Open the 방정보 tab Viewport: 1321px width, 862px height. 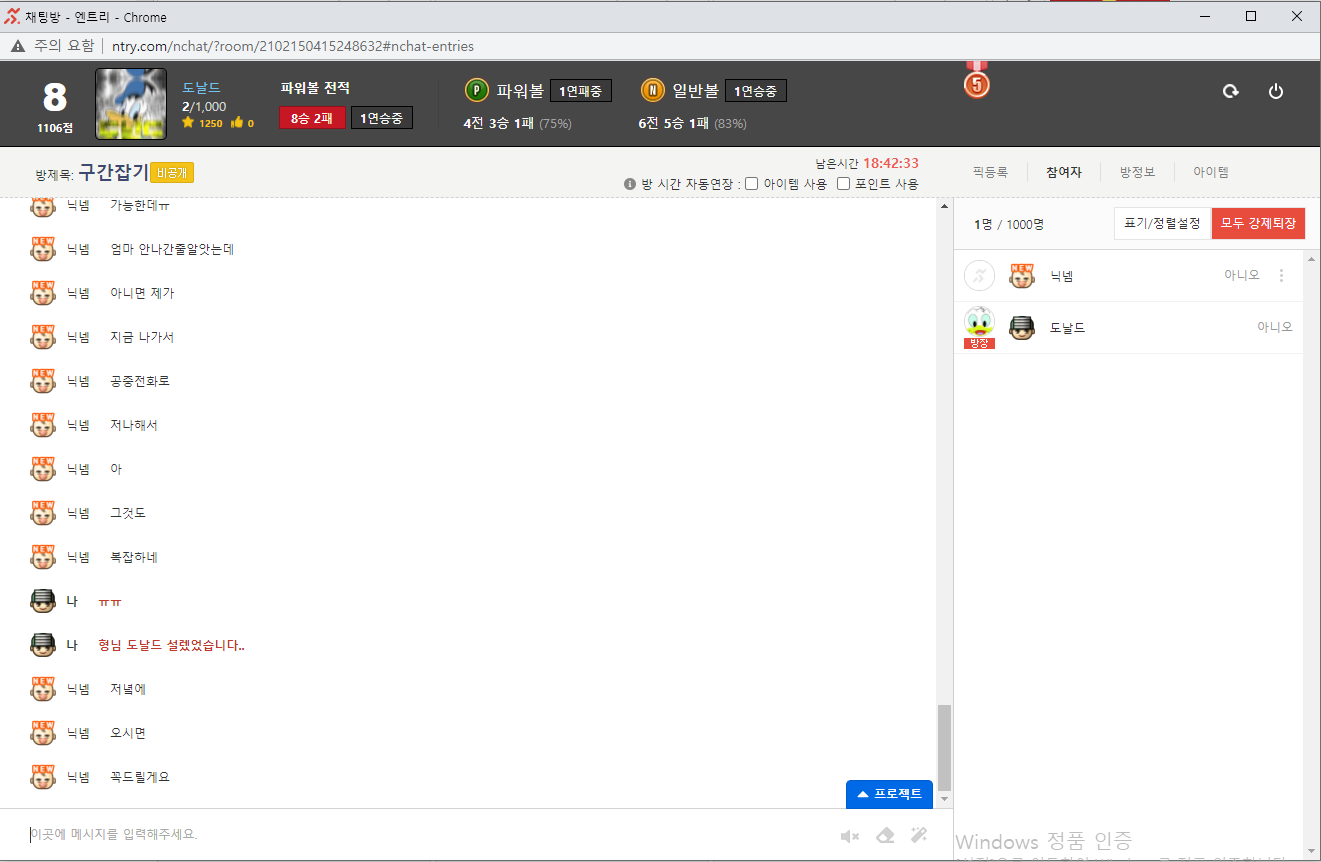point(1137,172)
